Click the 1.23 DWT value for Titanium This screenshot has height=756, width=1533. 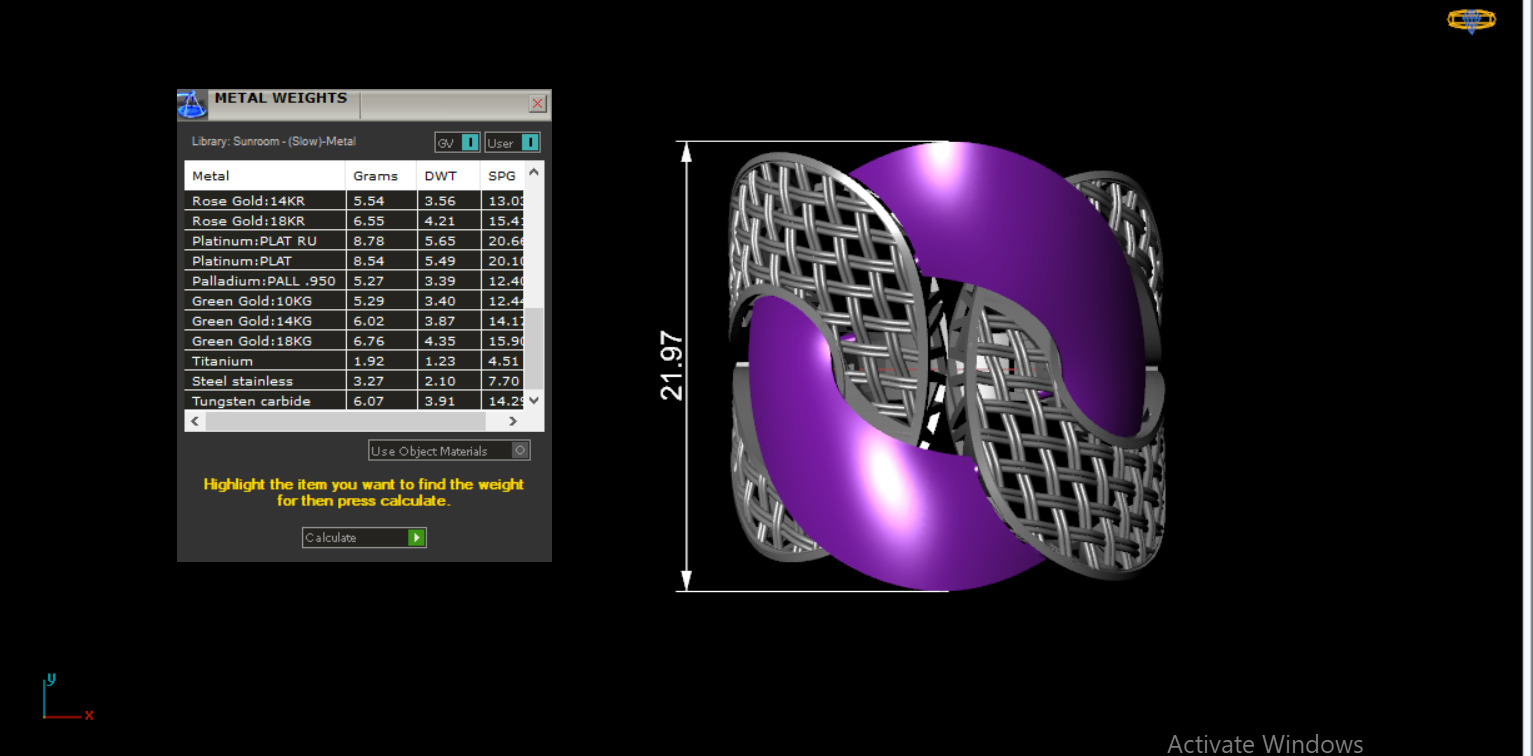click(x=440, y=361)
